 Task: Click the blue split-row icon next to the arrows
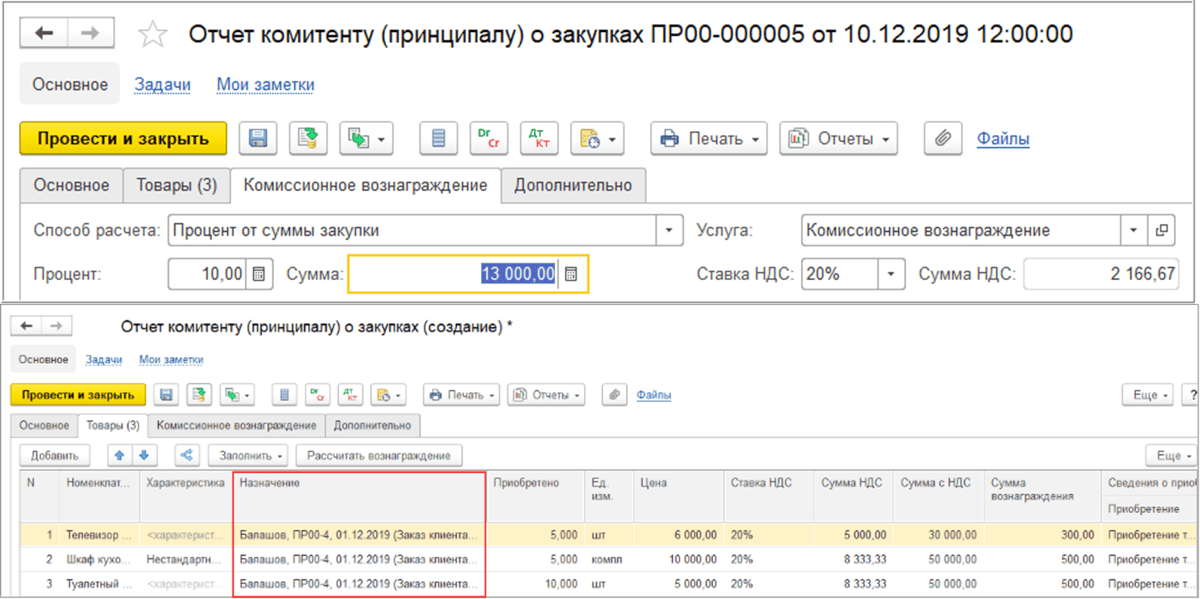(186, 455)
